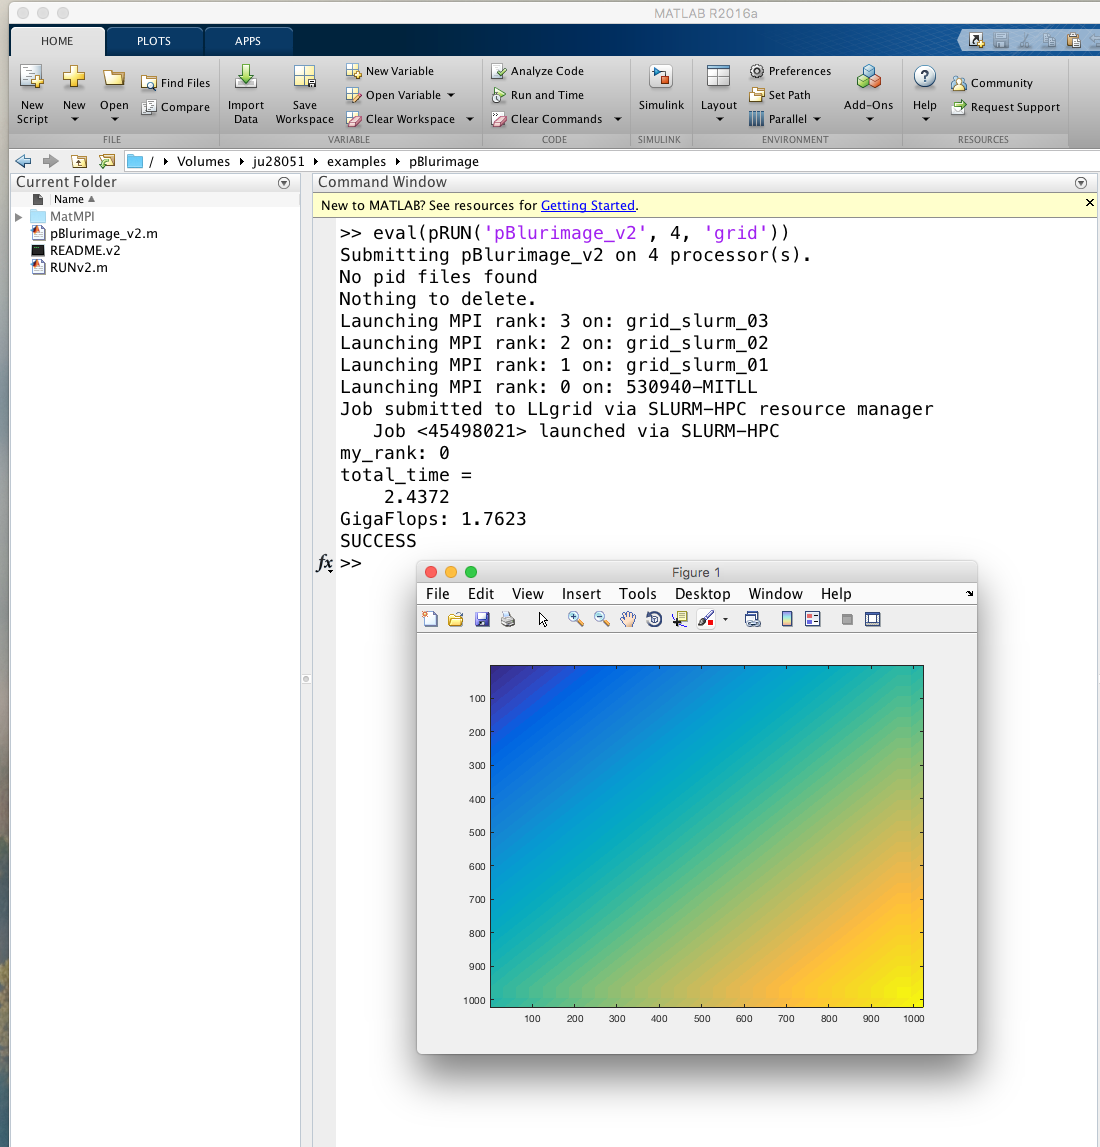Click the New Script icon
Viewport: 1100px width, 1147px height.
coord(32,78)
